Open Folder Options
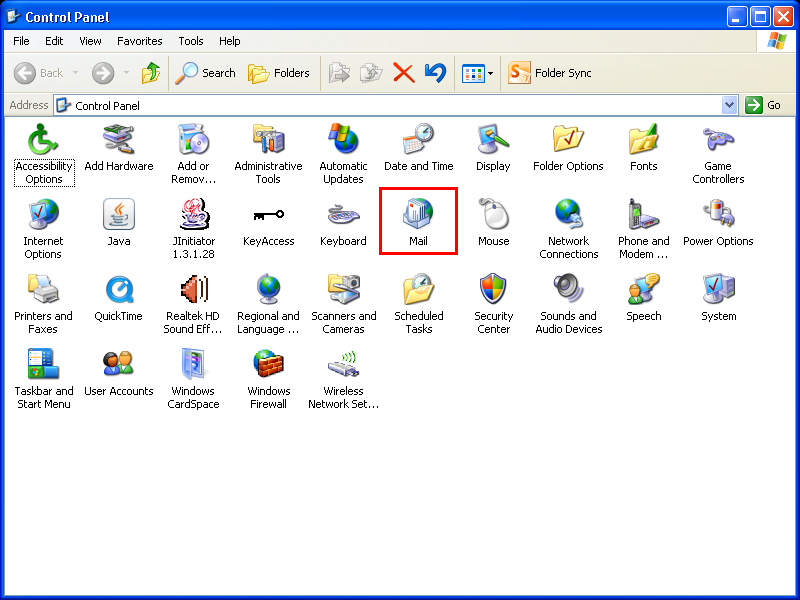The height and width of the screenshot is (600, 800). point(568,148)
